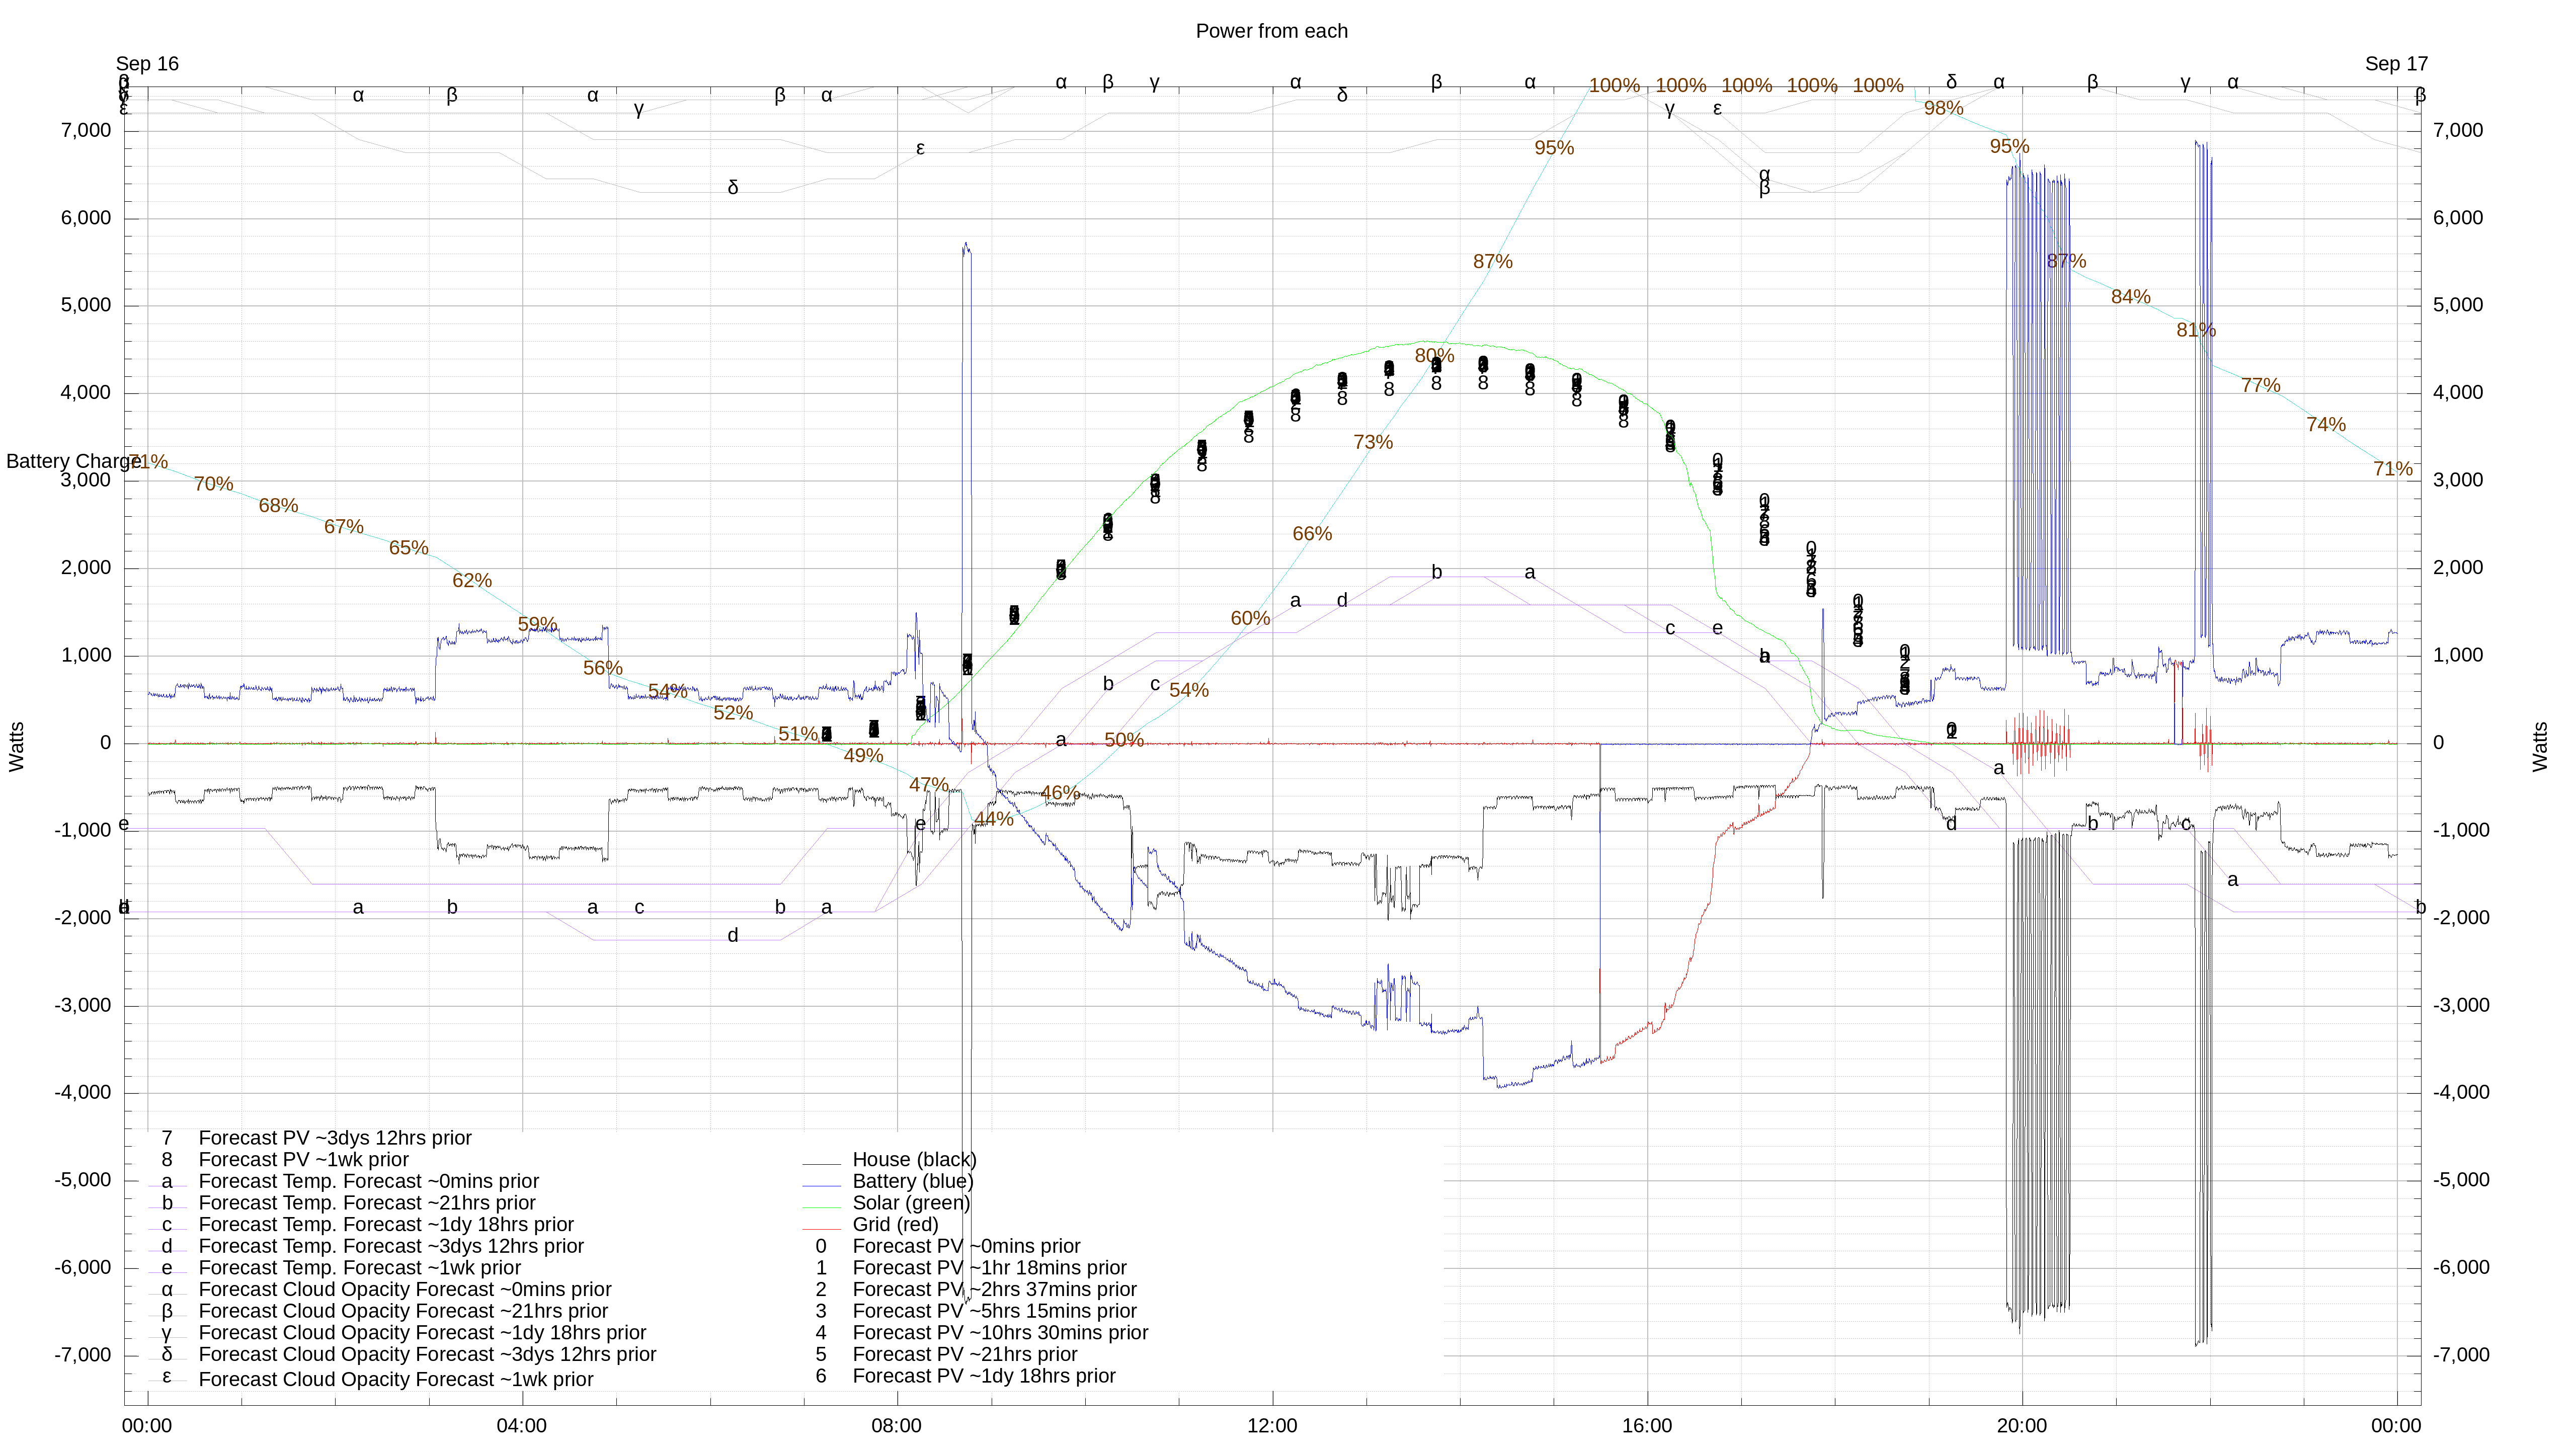This screenshot has height=1449, width=2576.
Task: Click the '73%' battery charge label
Action: [x=1373, y=442]
